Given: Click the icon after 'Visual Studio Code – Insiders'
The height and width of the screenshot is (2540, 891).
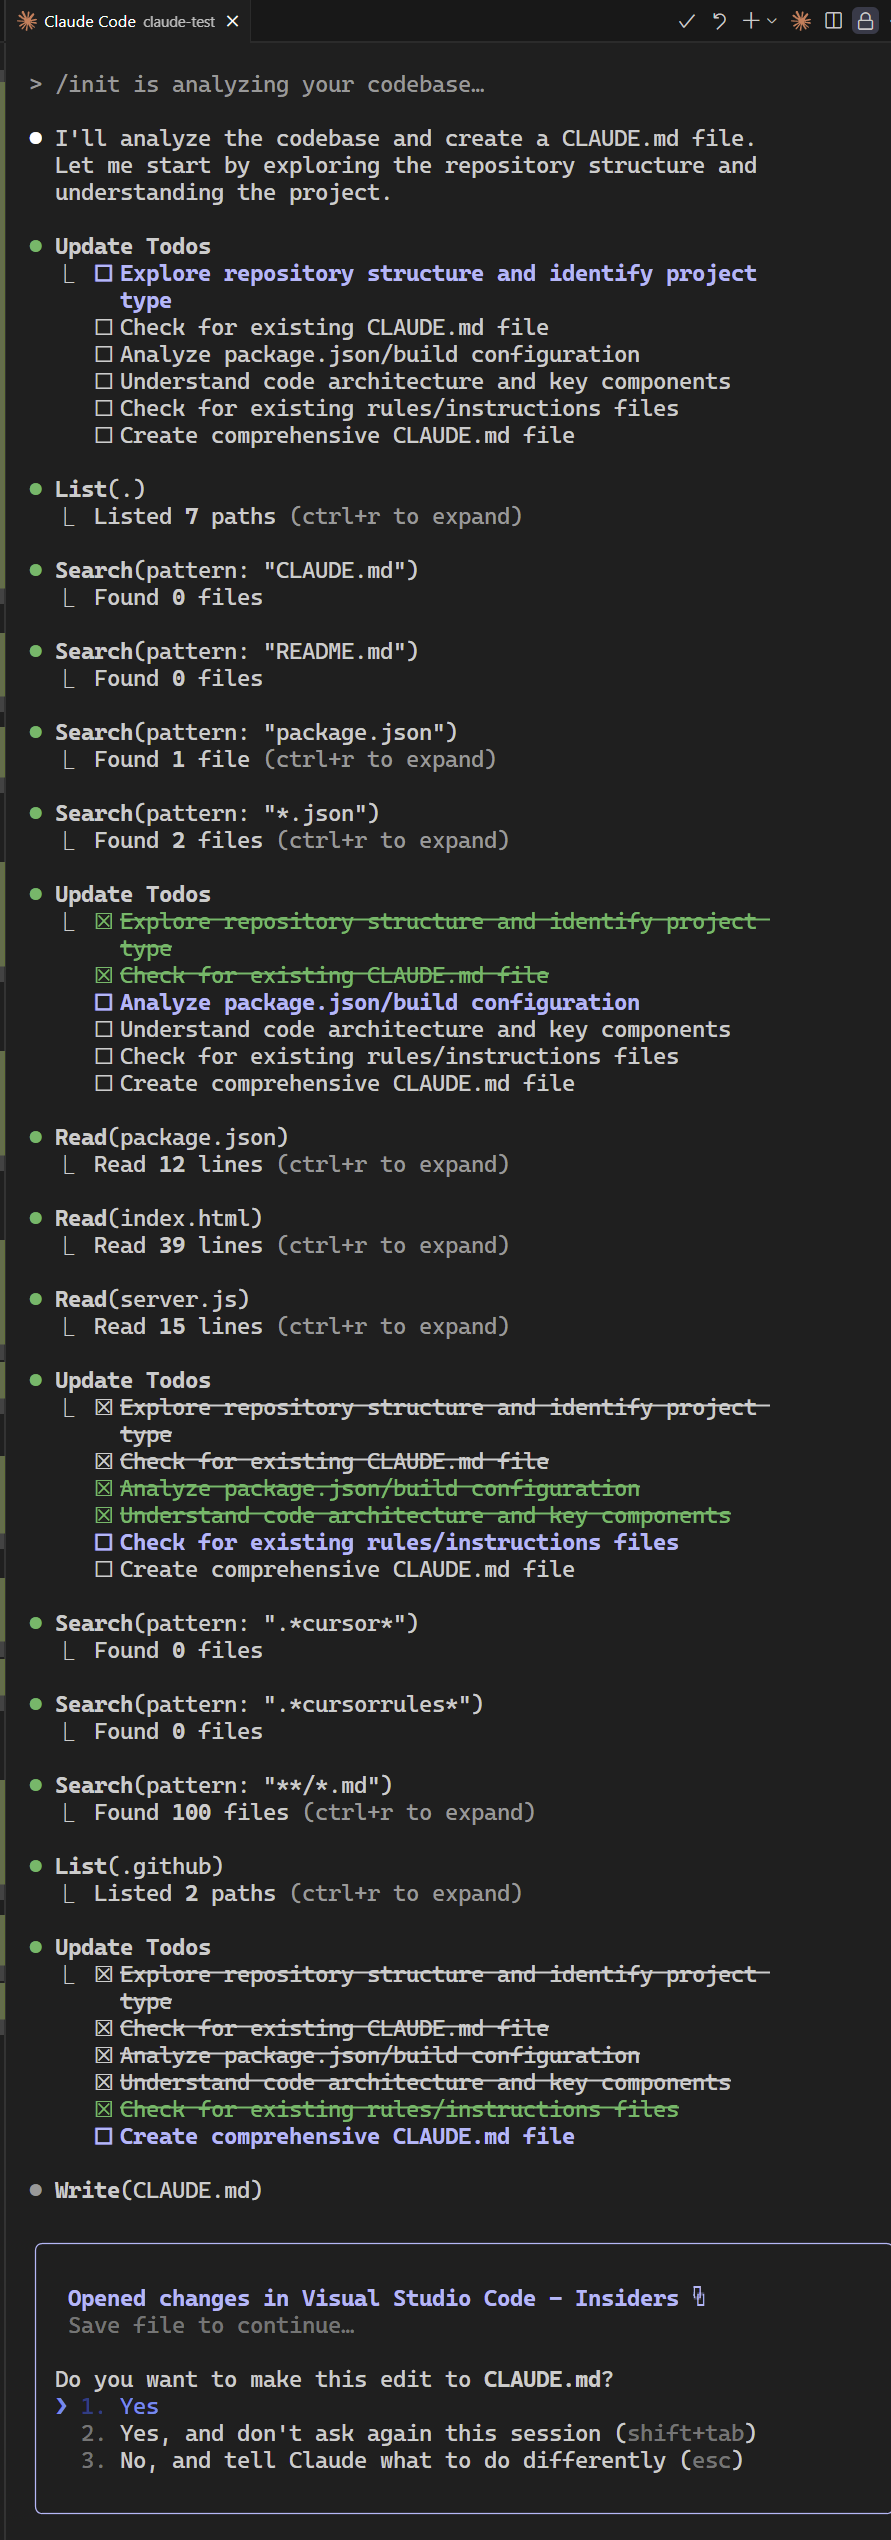Looking at the screenshot, I should point(699,2297).
